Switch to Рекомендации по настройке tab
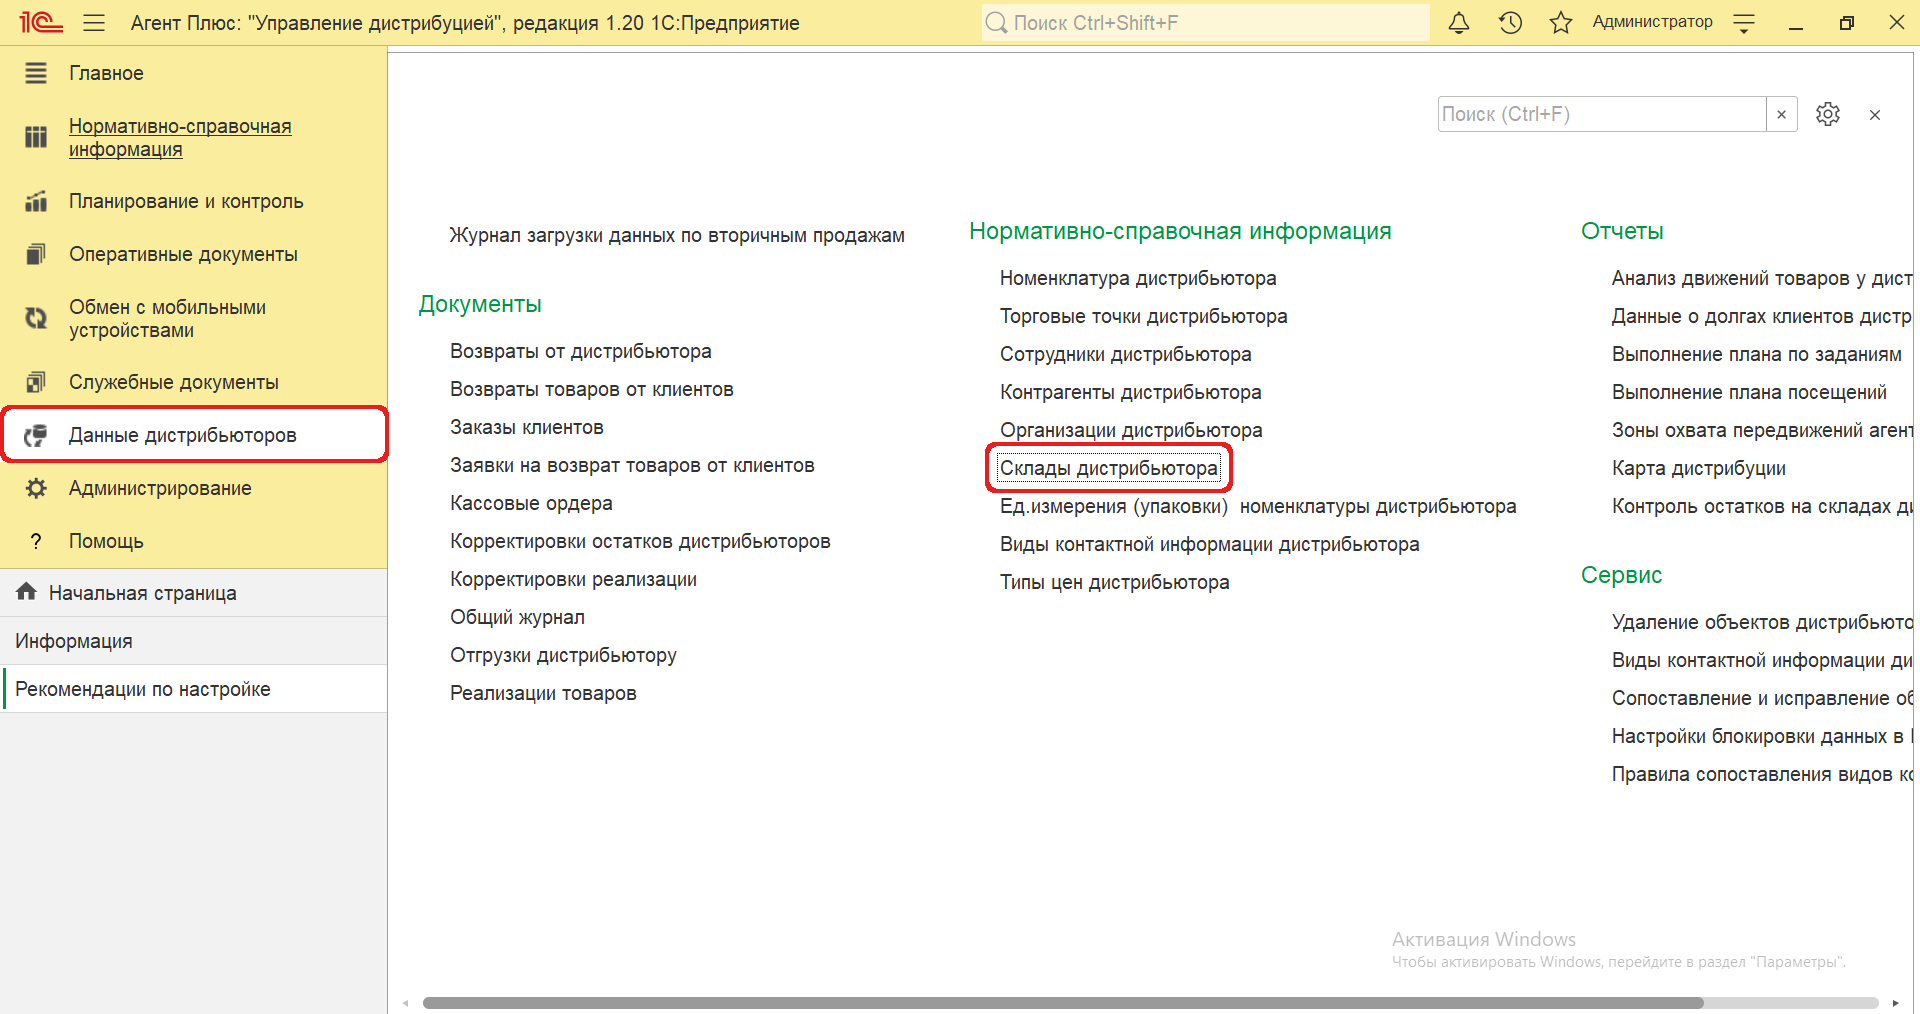 click(x=193, y=689)
